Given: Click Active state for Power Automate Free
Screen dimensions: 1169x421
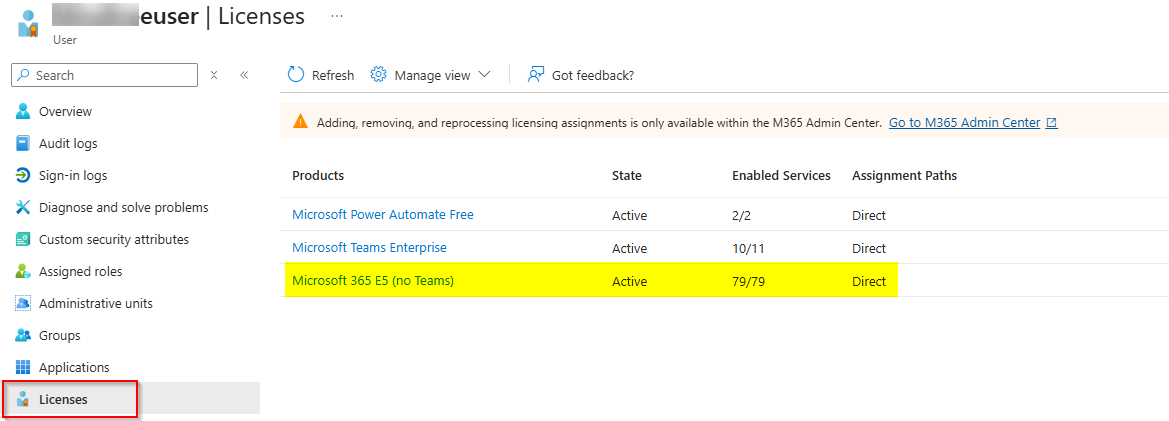Looking at the screenshot, I should [629, 216].
